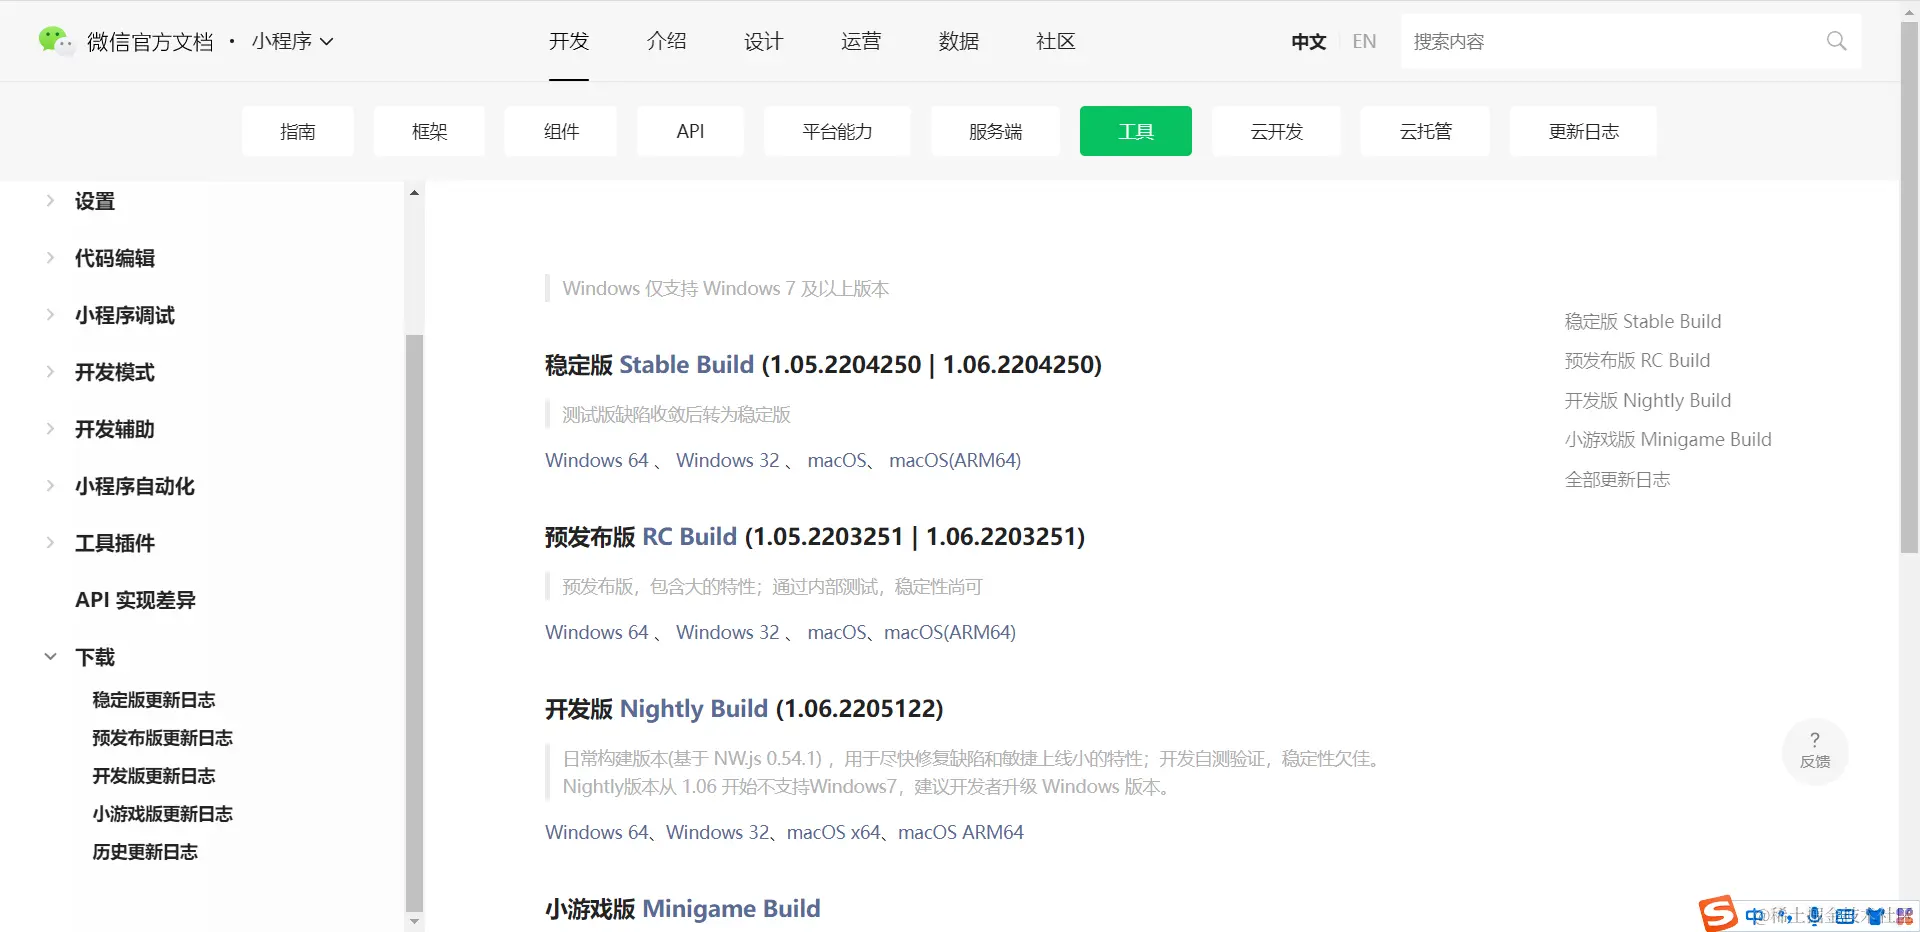
Task: Click the WeChat logo icon
Action: point(55,41)
